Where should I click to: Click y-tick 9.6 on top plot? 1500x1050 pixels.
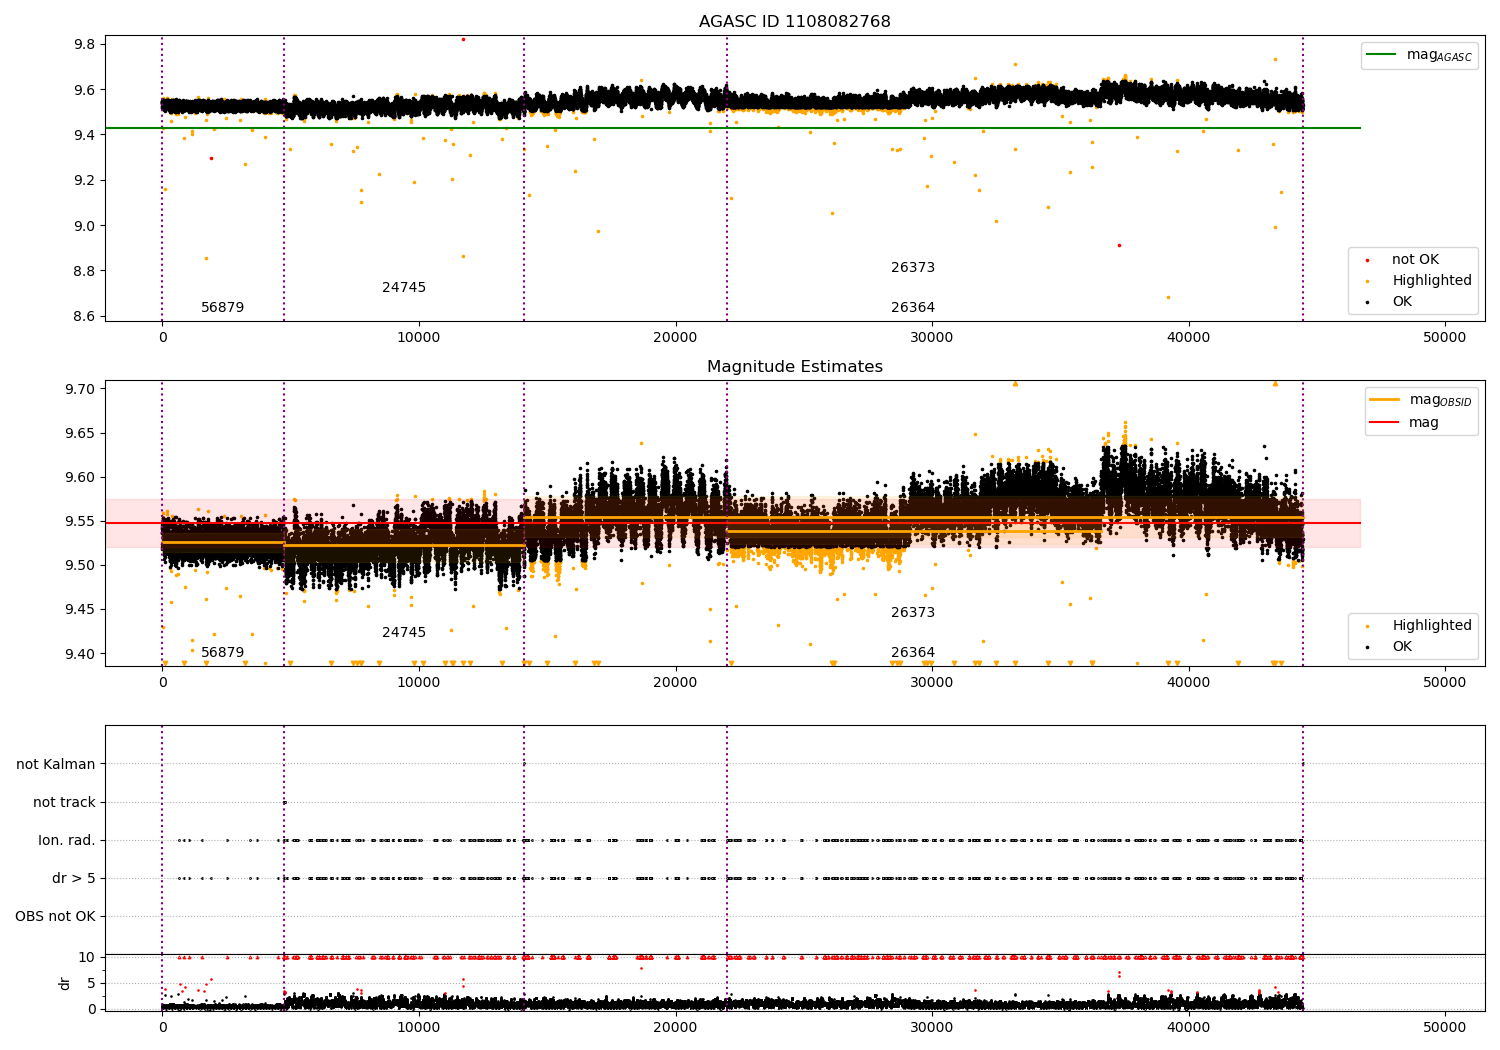click(84, 90)
